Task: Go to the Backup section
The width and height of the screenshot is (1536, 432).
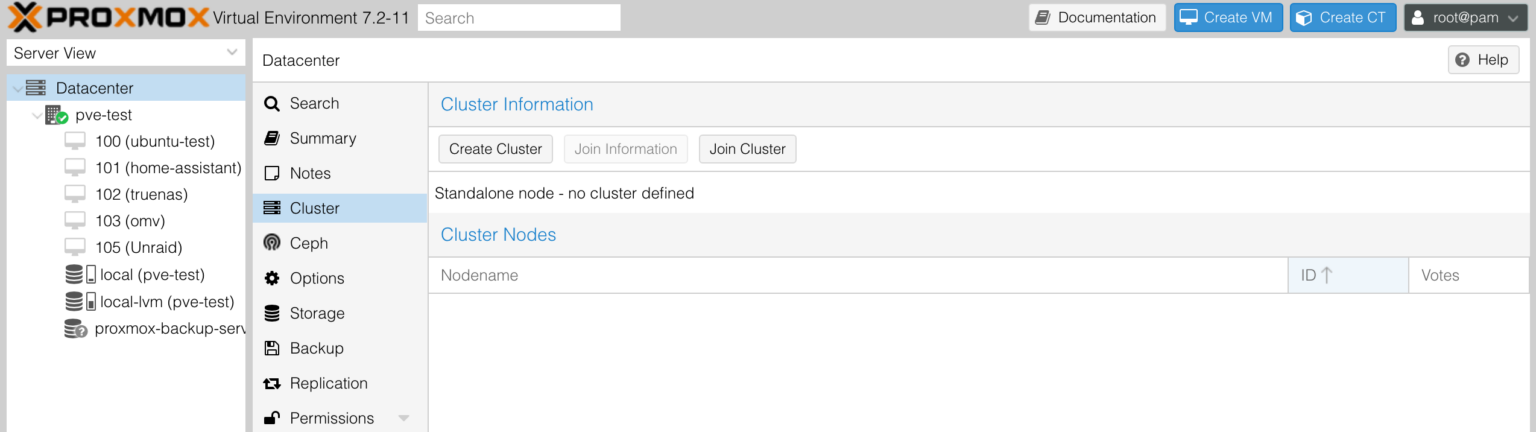Action: pos(316,348)
